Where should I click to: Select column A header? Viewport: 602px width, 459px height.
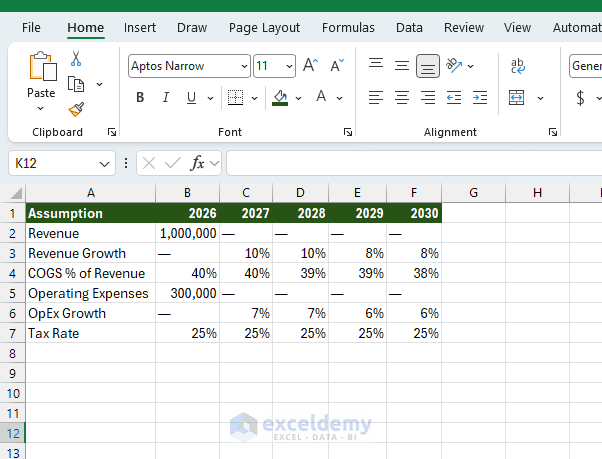(x=91, y=193)
